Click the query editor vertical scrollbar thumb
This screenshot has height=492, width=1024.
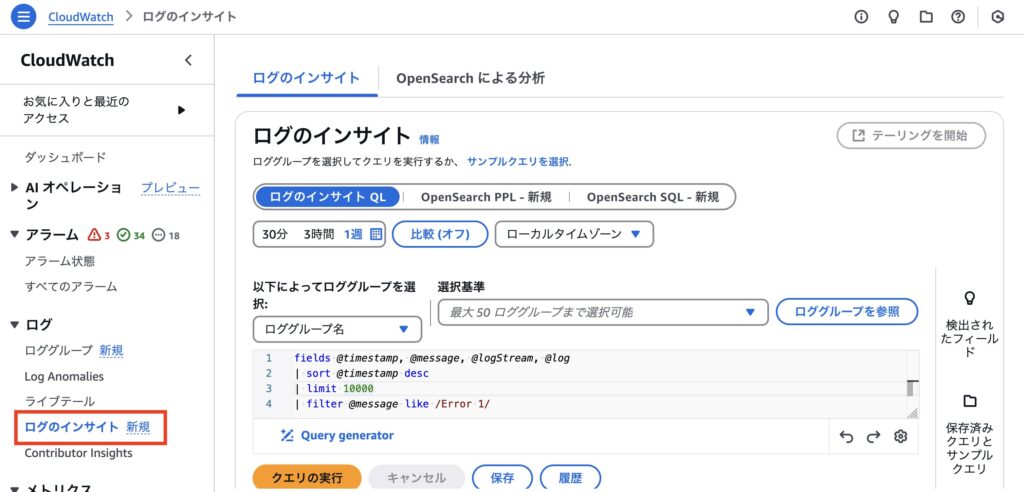(x=909, y=388)
